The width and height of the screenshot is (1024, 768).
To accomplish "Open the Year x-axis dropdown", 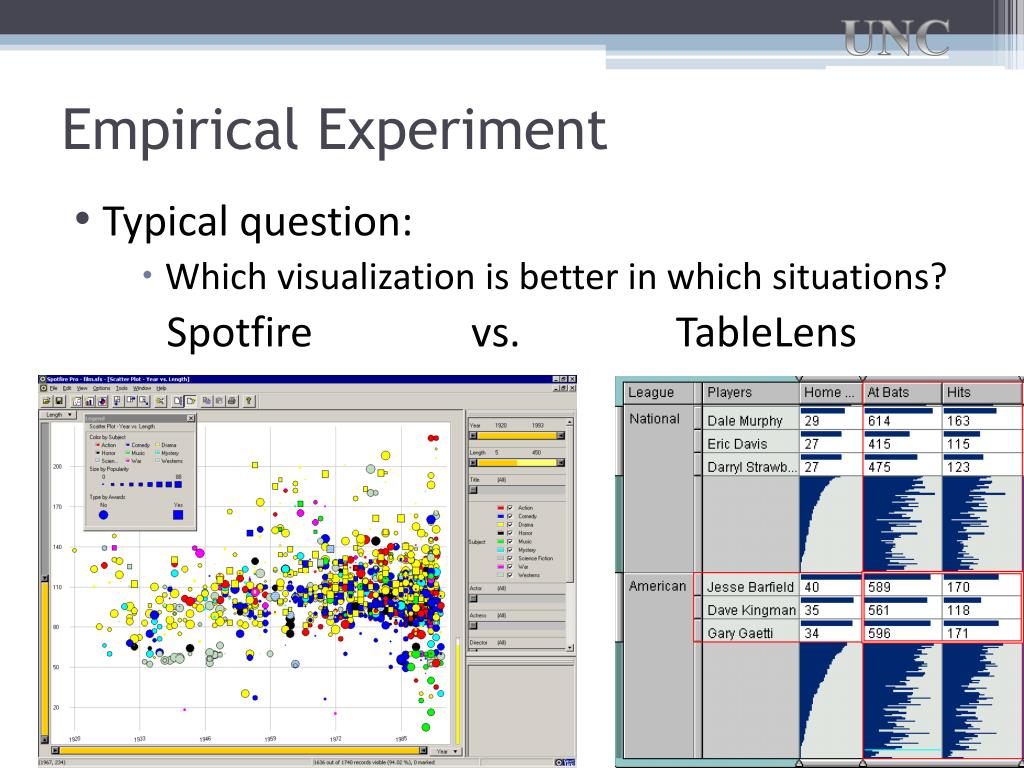I will 447,751.
